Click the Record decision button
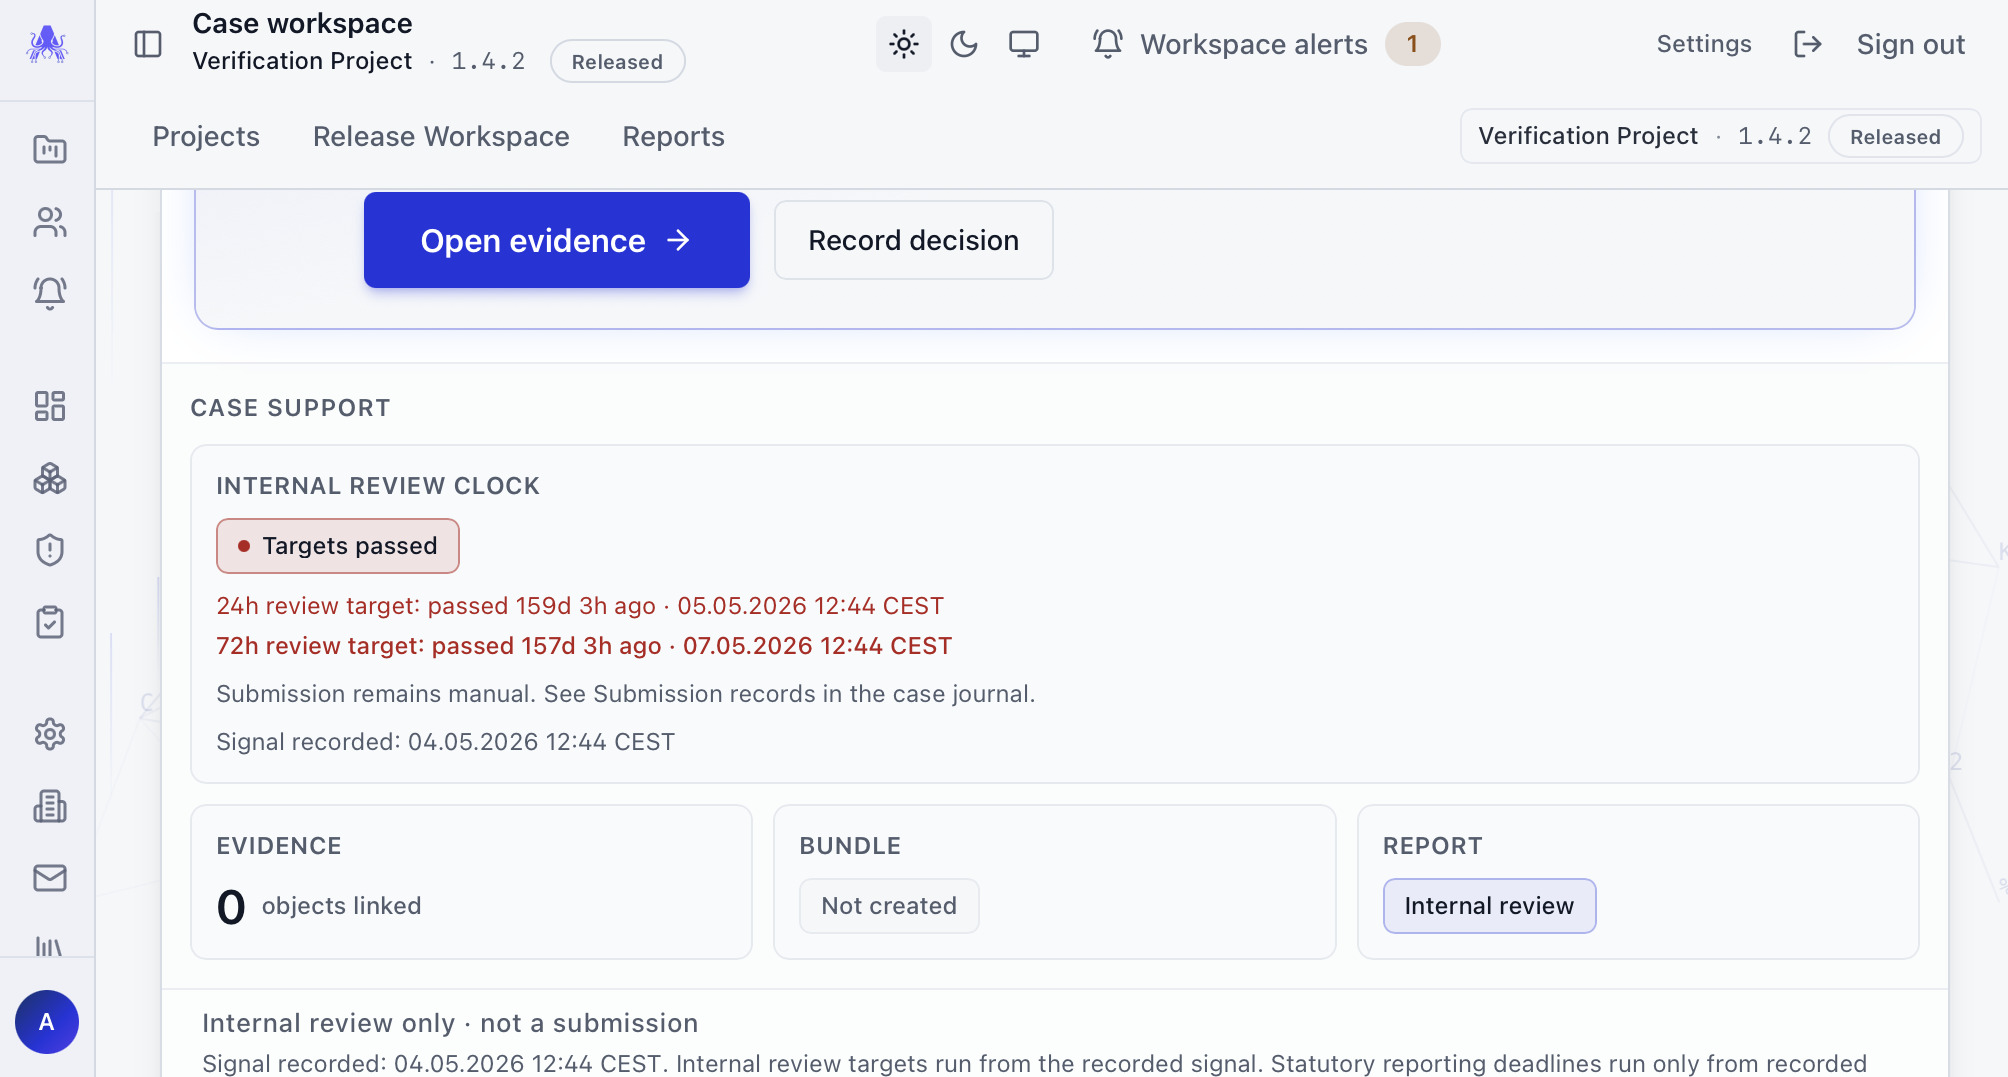Viewport: 2008px width, 1077px height. point(914,240)
